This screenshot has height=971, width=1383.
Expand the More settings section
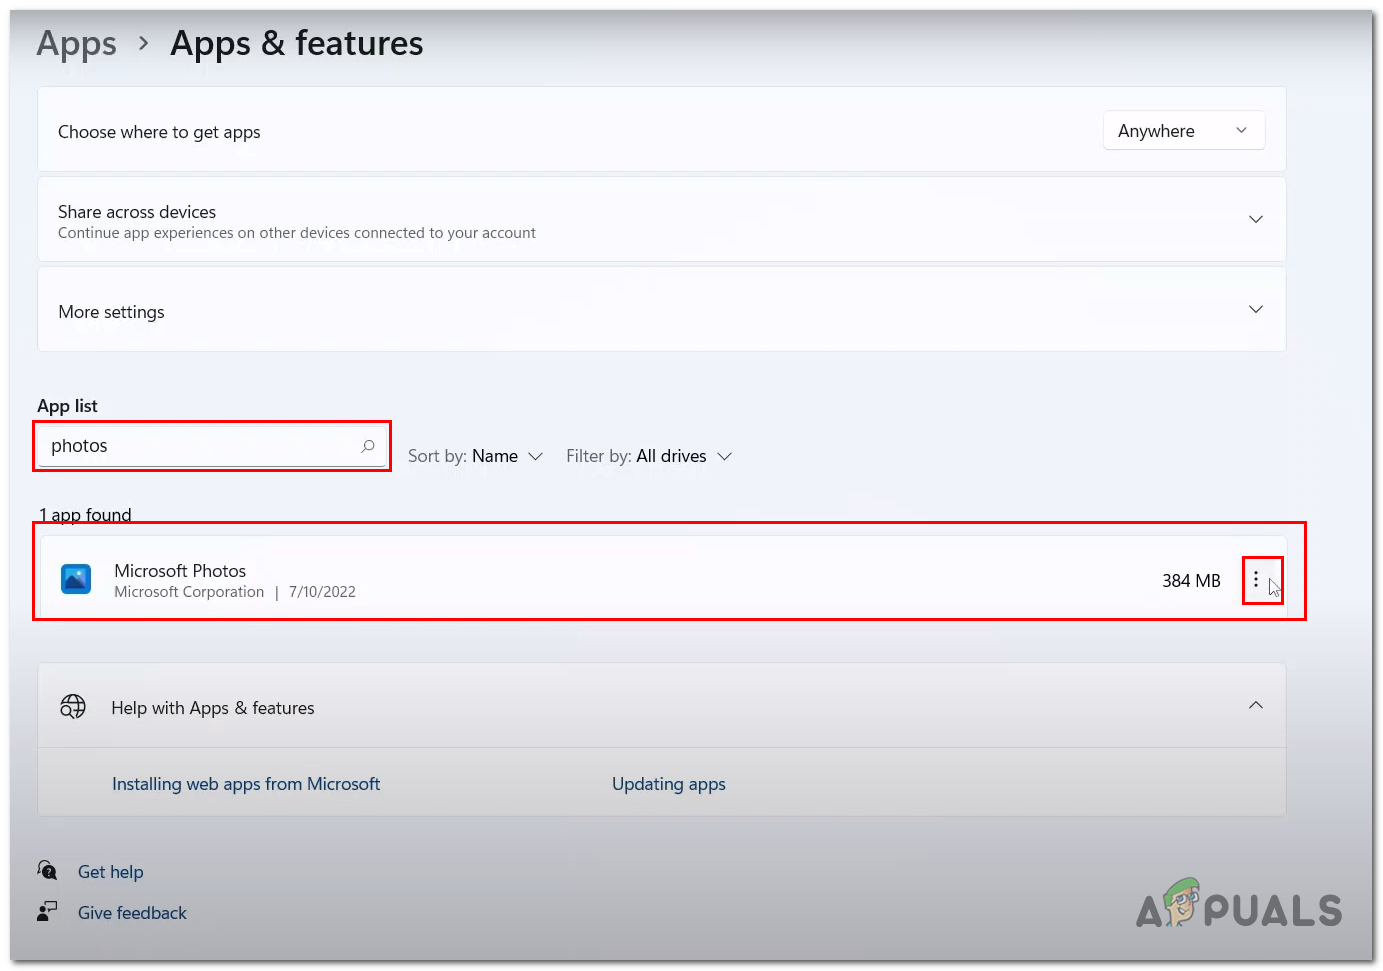pos(1255,310)
